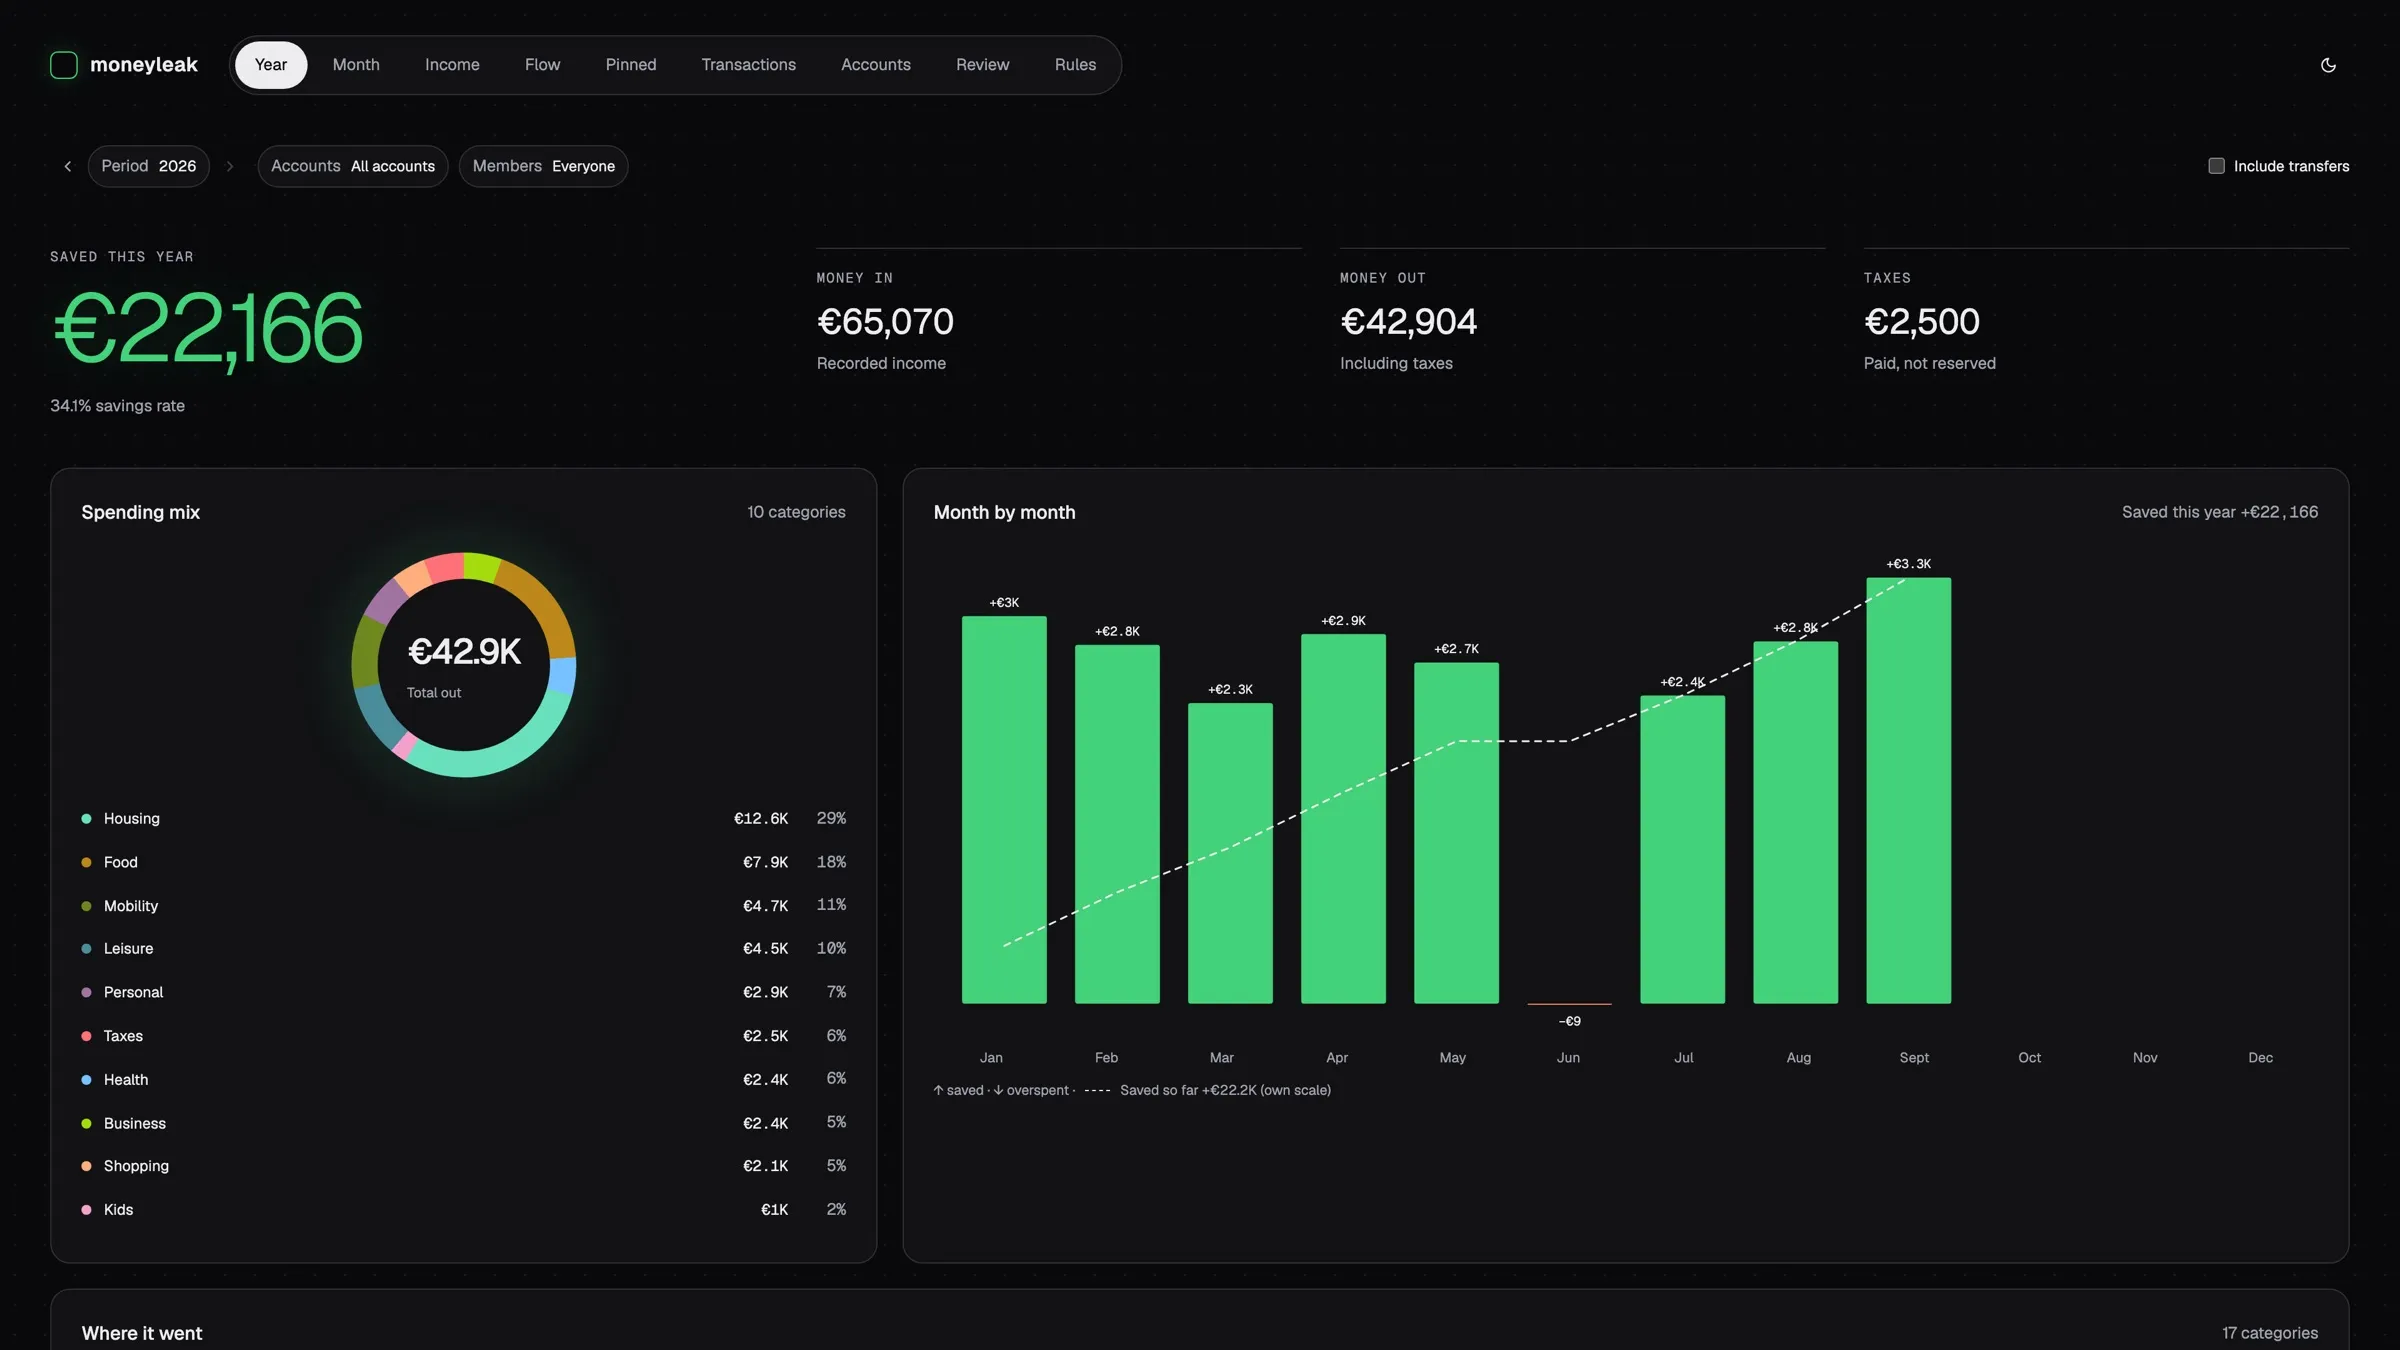2400x1350 pixels.
Task: Click the February +€2.8K bar
Action: coord(1117,824)
